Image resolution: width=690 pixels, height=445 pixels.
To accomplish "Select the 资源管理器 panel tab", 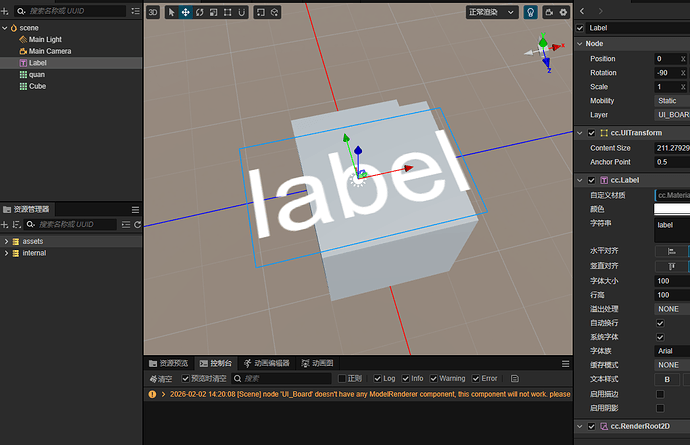I will (x=26, y=210).
